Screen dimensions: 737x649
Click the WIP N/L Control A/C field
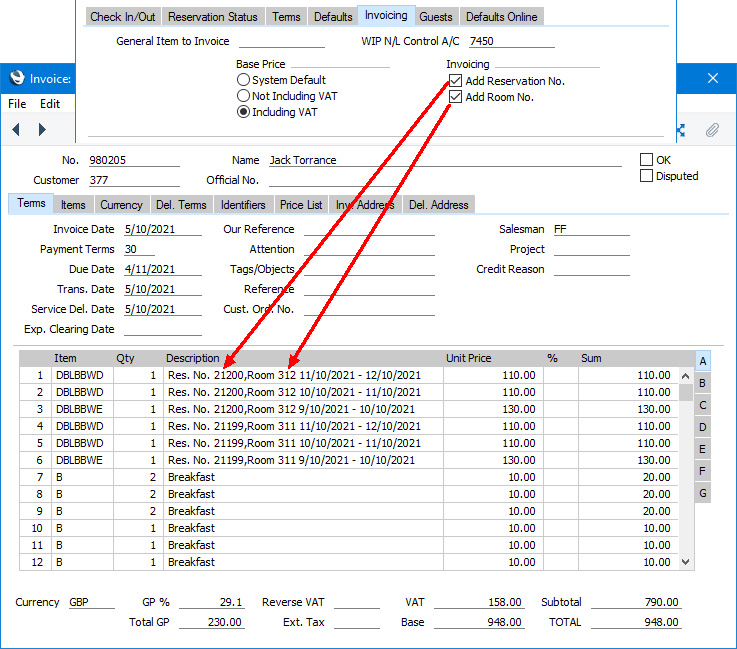[511, 41]
